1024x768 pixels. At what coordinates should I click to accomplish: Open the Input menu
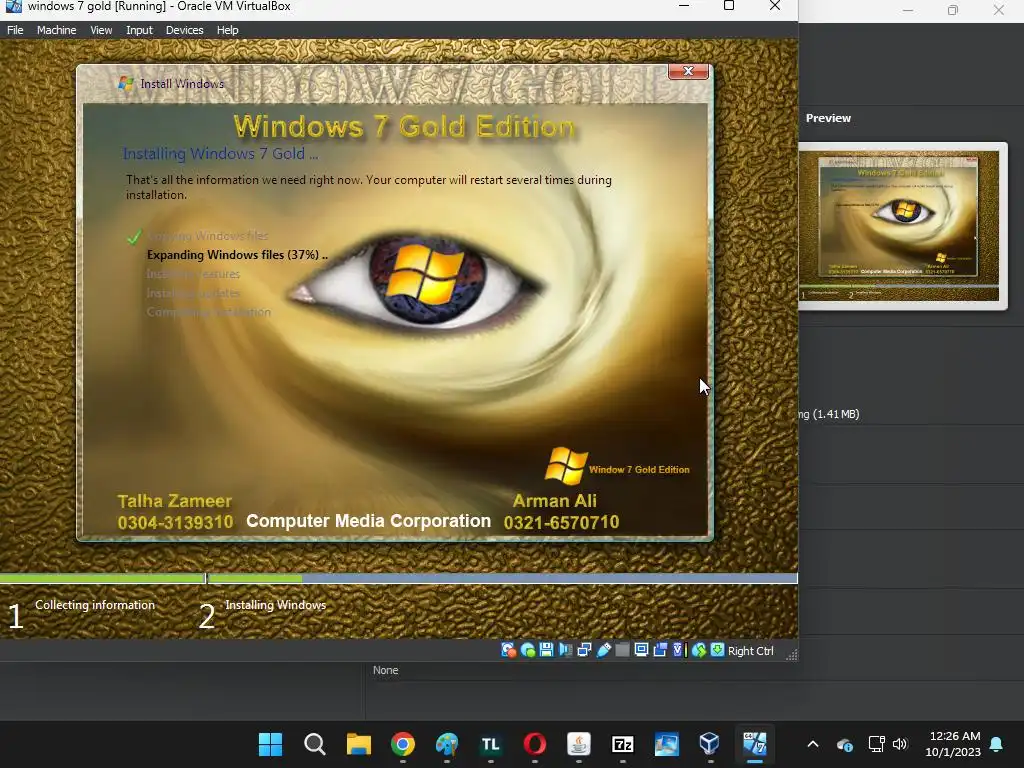(139, 30)
